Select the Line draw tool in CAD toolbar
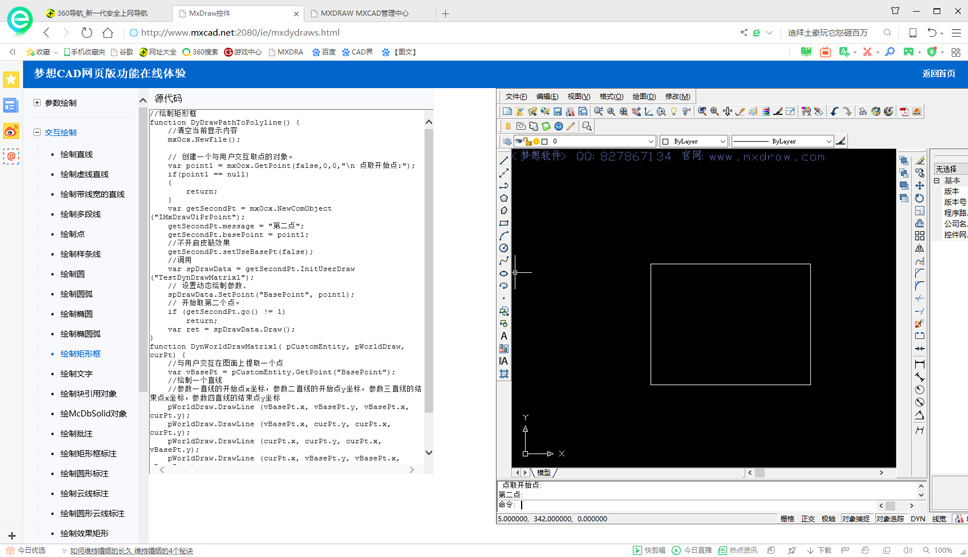Viewport: 968px width, 557px height. 504,161
